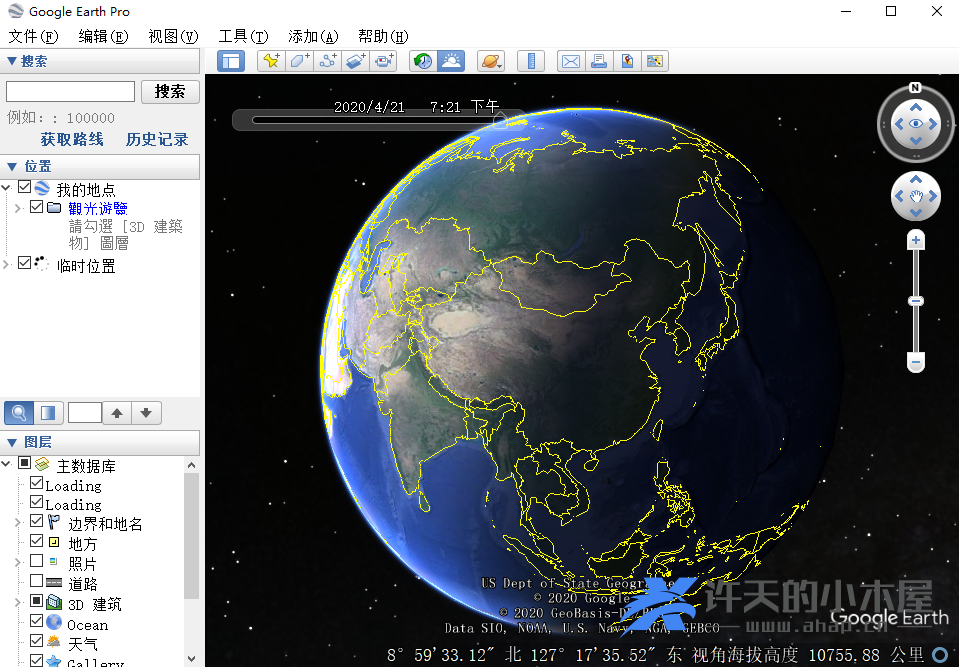Screen dimensions: 959x667
Task: Click the email envelope icon
Action: [571, 61]
